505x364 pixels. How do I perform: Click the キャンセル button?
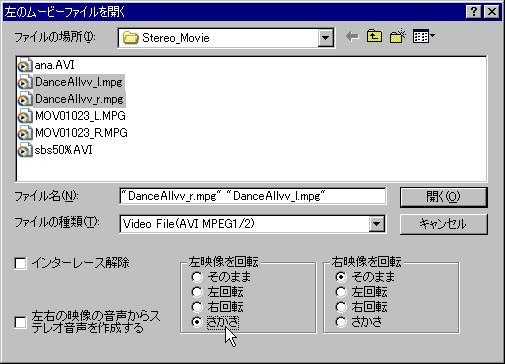click(x=444, y=224)
